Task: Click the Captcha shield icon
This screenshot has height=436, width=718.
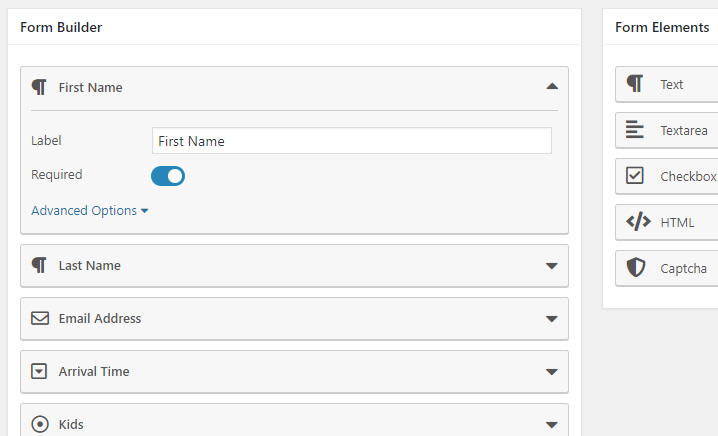Action: point(636,268)
